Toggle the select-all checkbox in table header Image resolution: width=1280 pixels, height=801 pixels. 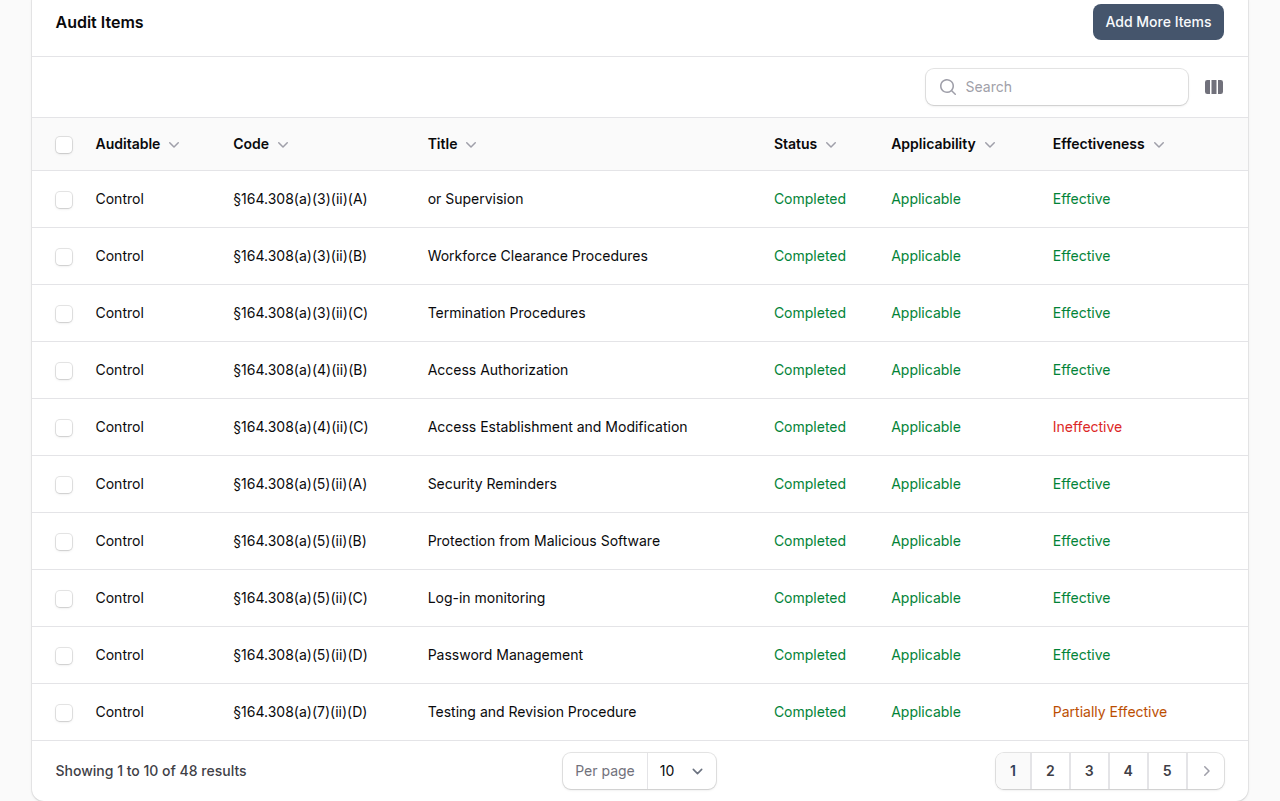pos(64,144)
